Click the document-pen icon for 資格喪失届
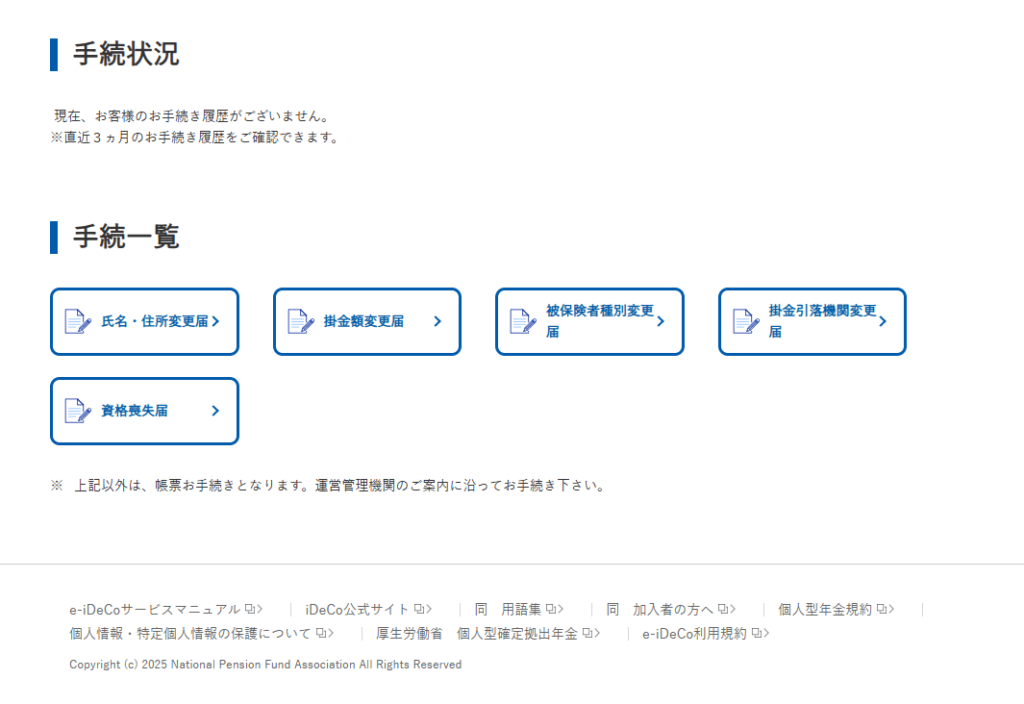1024x704 pixels. coord(77,410)
